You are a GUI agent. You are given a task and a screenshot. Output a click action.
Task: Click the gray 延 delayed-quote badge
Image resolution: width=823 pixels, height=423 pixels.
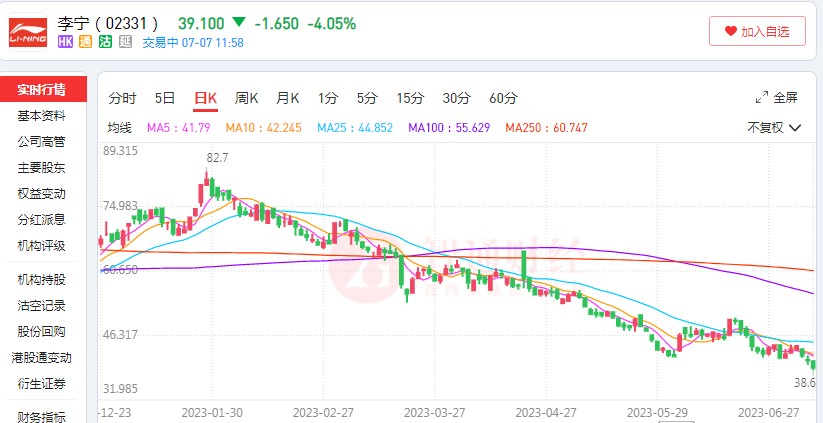(x=125, y=42)
